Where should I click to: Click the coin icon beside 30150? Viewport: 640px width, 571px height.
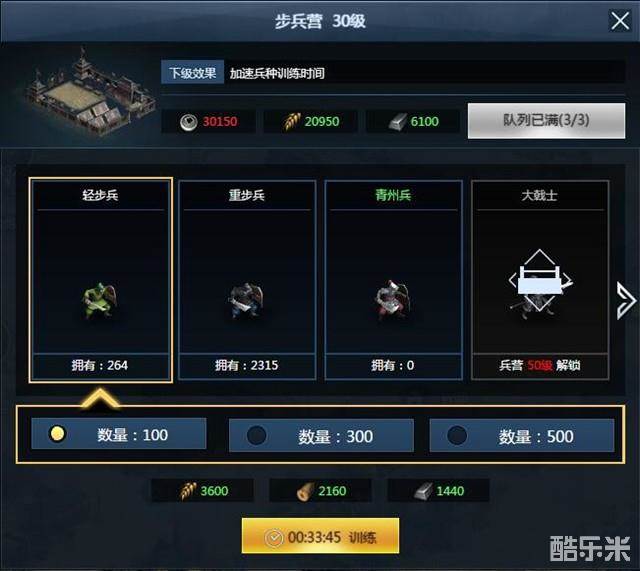pos(189,122)
